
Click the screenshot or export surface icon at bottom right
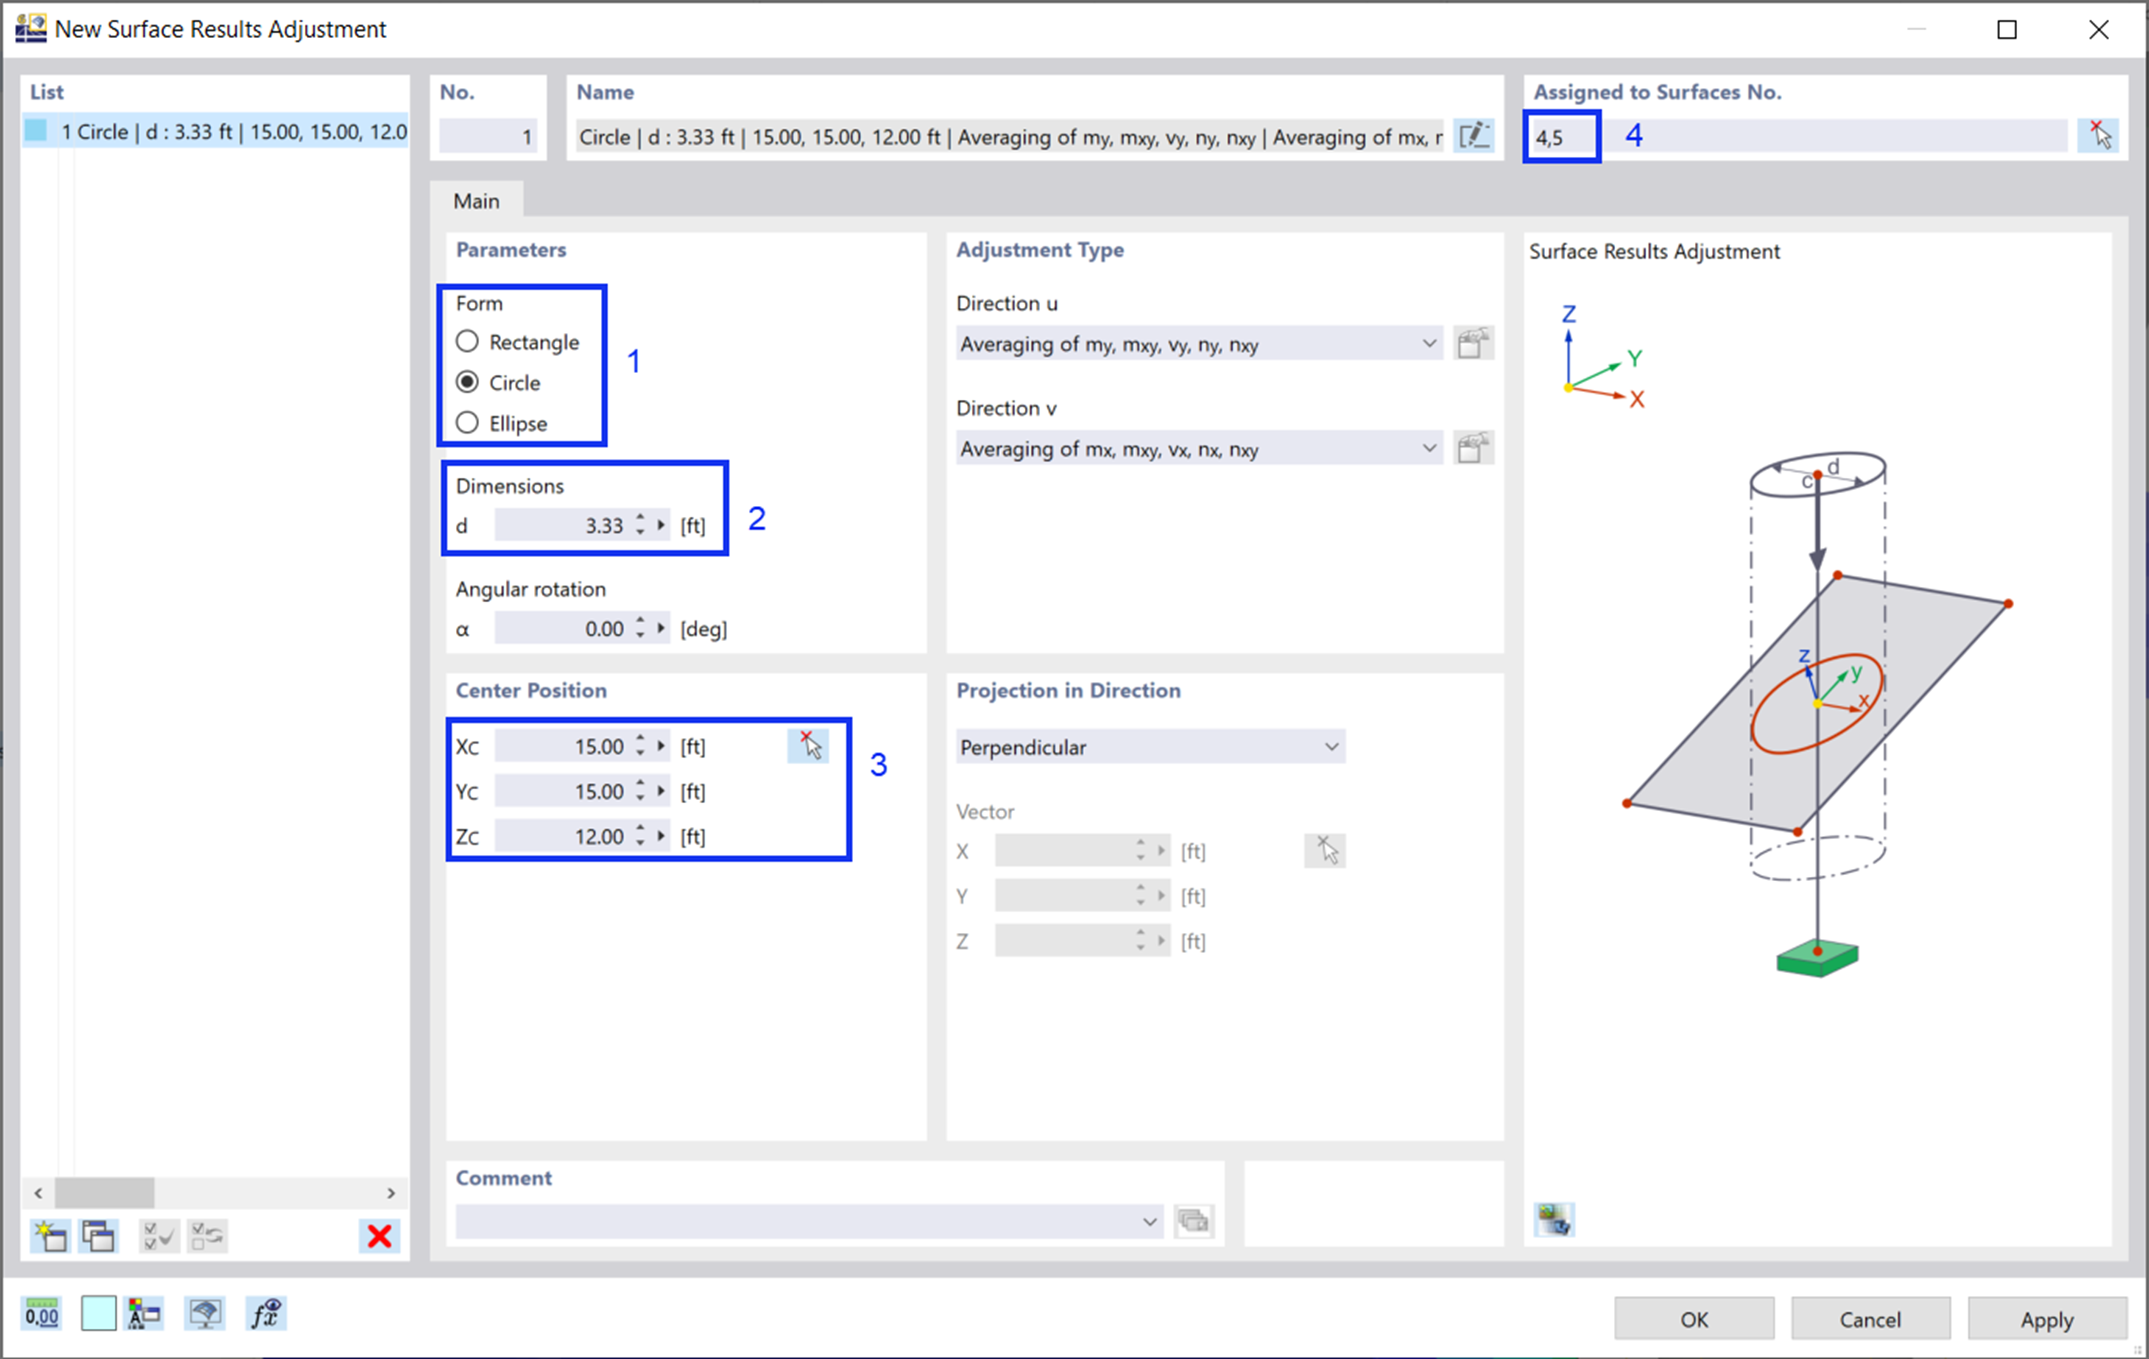1556,1220
